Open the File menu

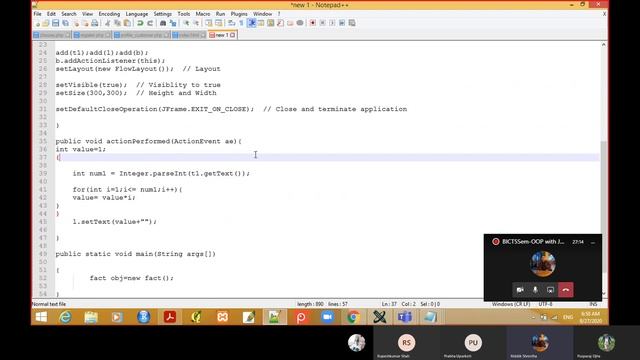(x=38, y=14)
